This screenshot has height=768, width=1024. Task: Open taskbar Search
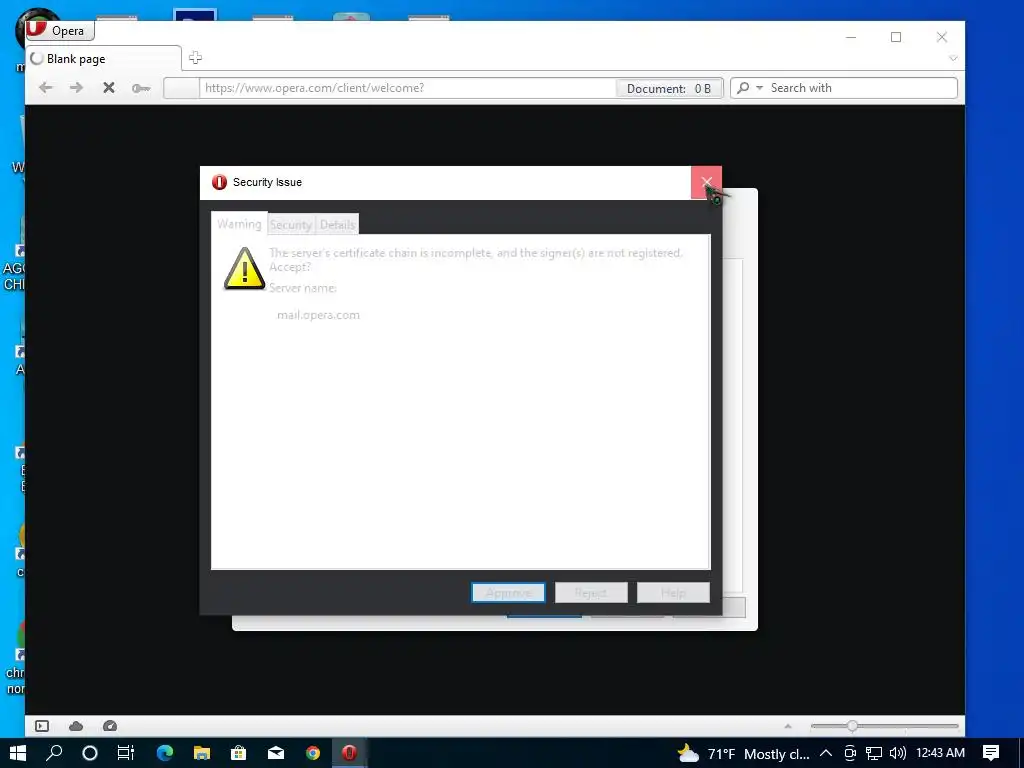[54, 753]
